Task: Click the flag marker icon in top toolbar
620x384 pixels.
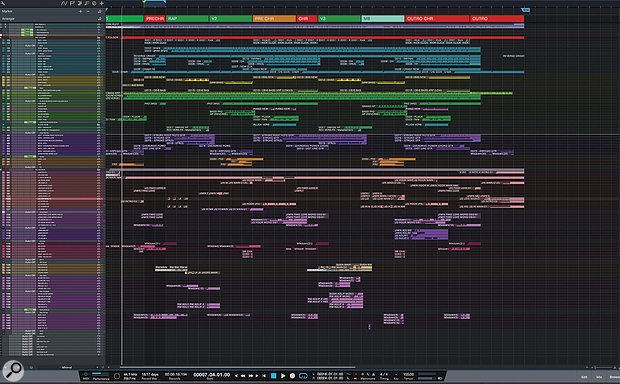Action: [72, 3]
